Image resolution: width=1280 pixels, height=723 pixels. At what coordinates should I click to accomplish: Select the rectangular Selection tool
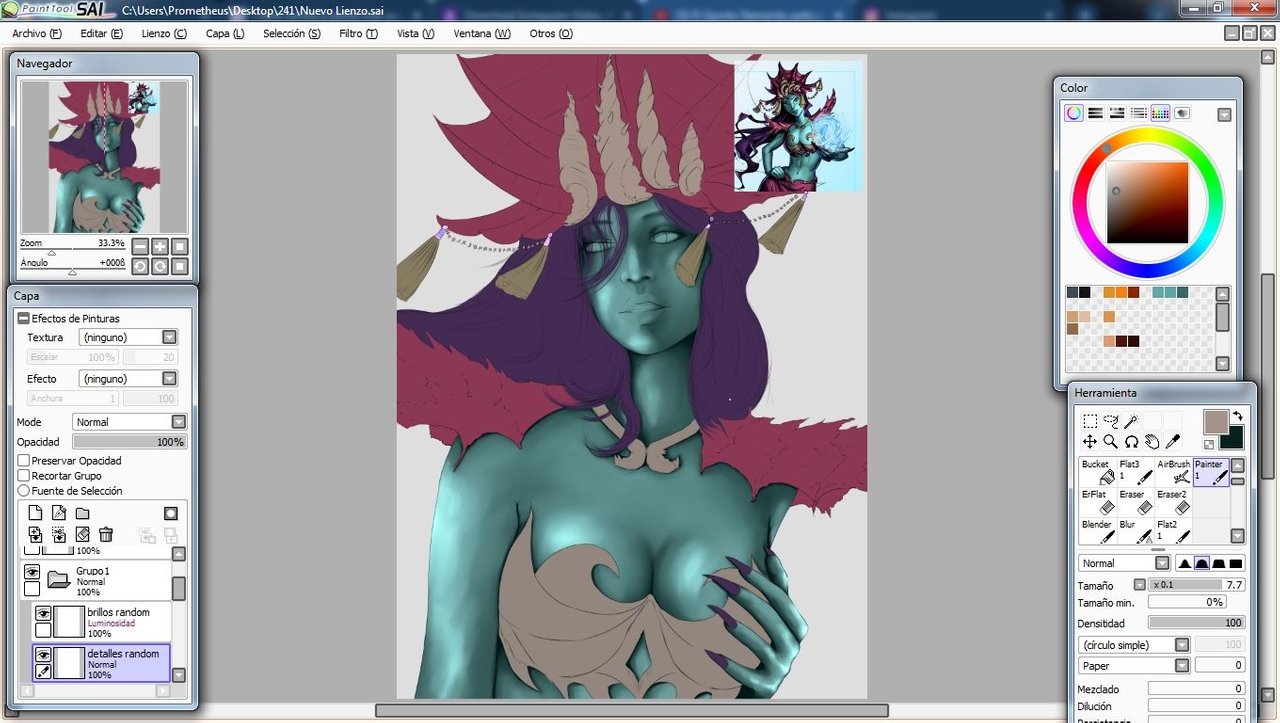(1090, 421)
